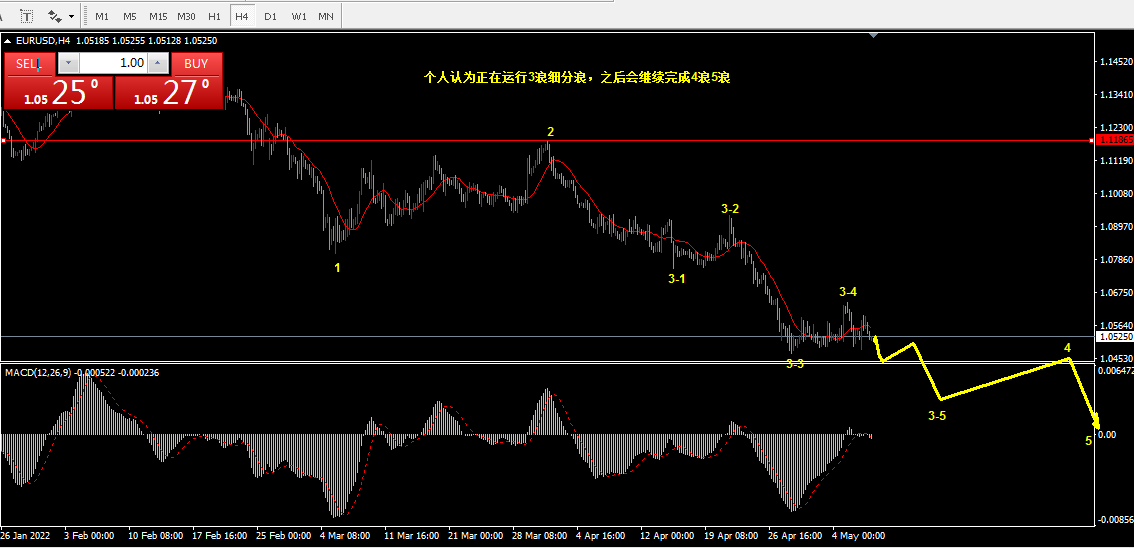1134x549 pixels.
Task: Click the SELL button
Action: (30, 64)
